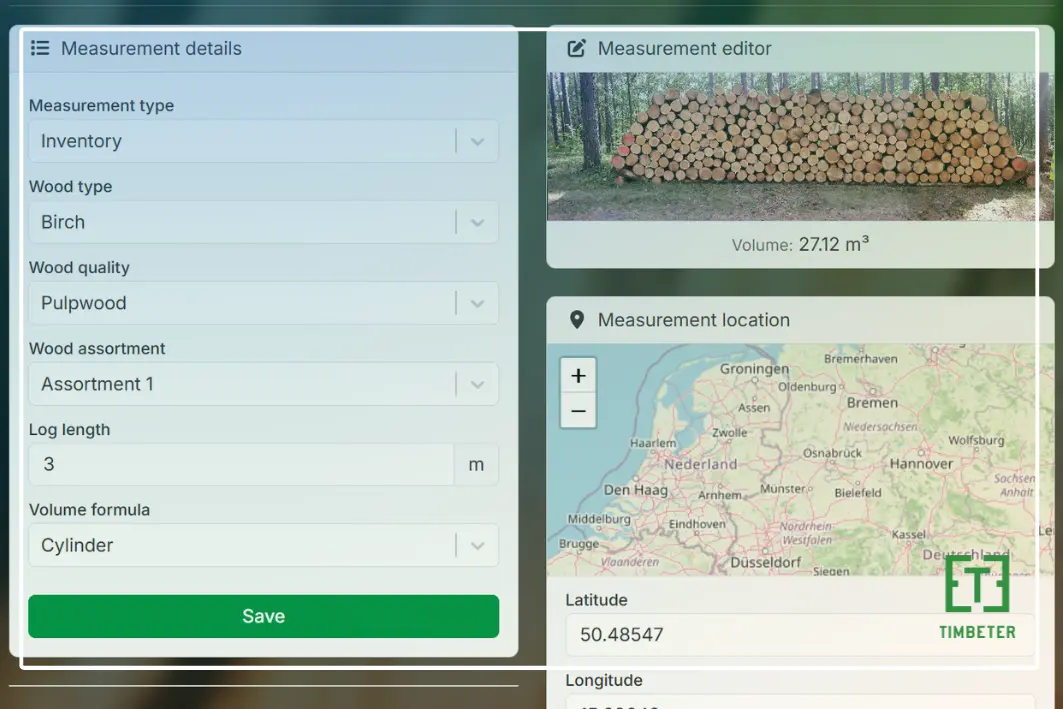Click the Latitude input field
1063x709 pixels.
pos(800,634)
